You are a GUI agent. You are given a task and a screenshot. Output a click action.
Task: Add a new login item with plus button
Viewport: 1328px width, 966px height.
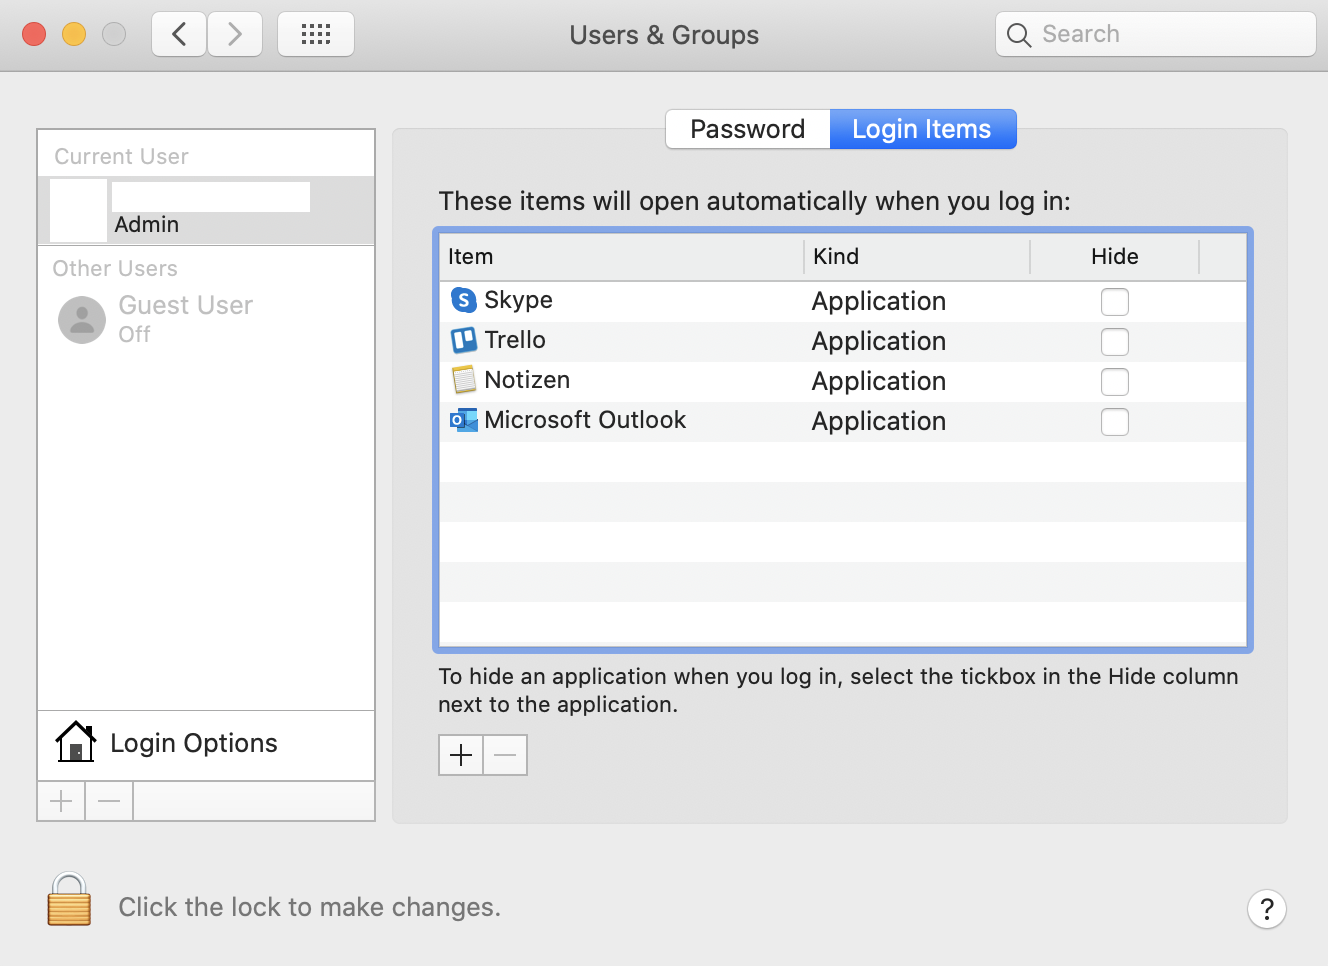point(460,754)
